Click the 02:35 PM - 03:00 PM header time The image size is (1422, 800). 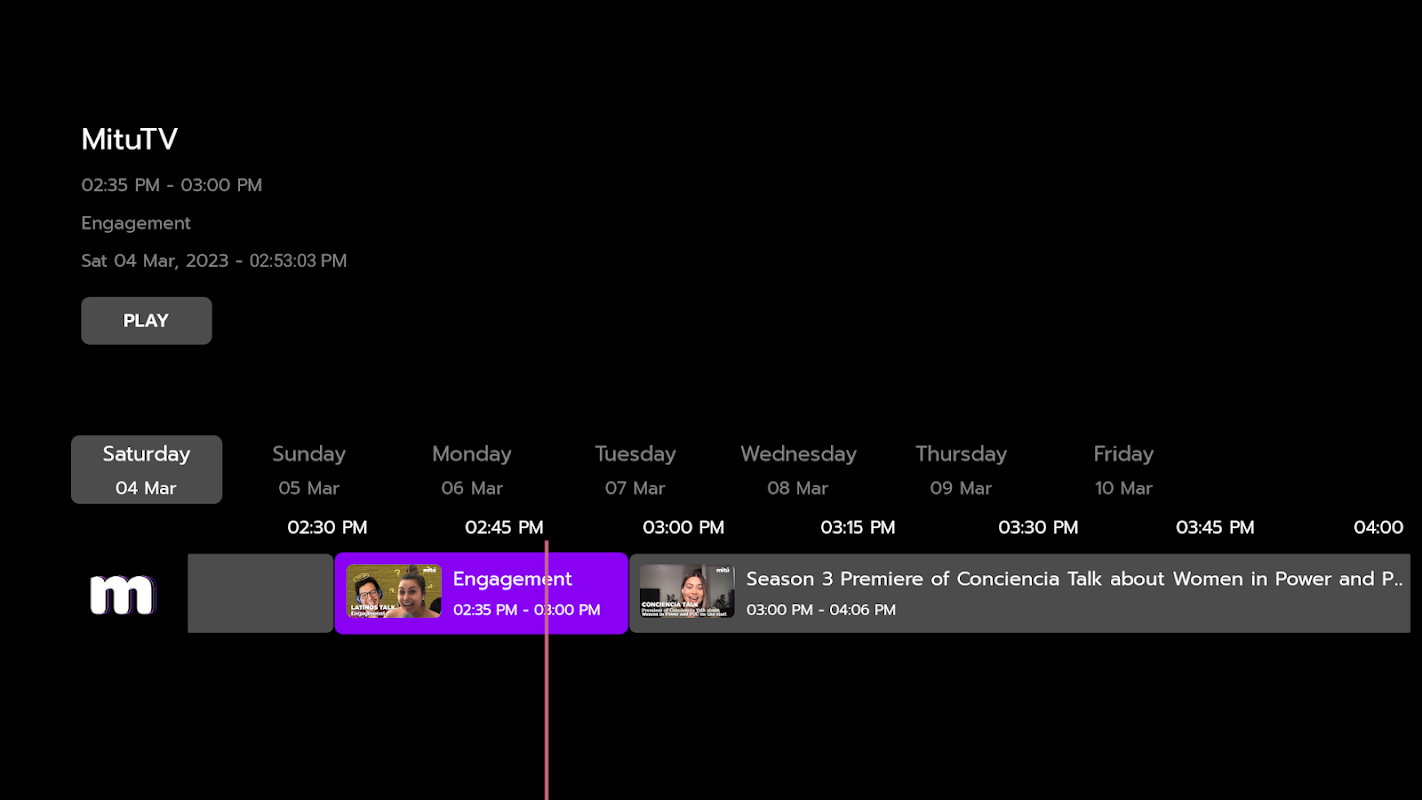click(x=172, y=185)
